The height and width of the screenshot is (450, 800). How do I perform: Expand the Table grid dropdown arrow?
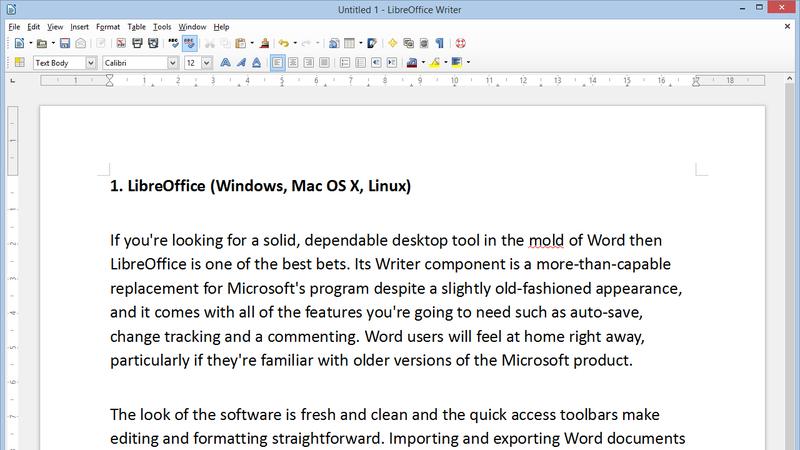(x=361, y=44)
